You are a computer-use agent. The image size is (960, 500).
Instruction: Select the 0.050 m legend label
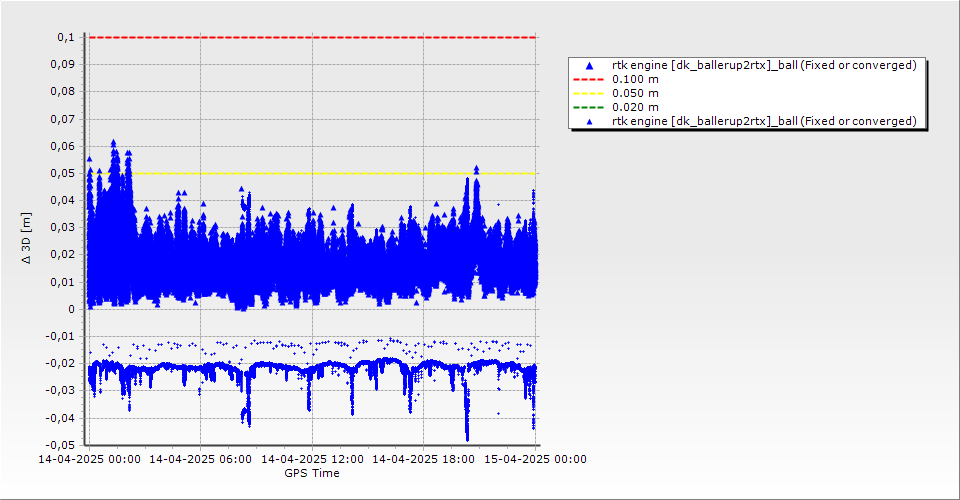pos(636,93)
